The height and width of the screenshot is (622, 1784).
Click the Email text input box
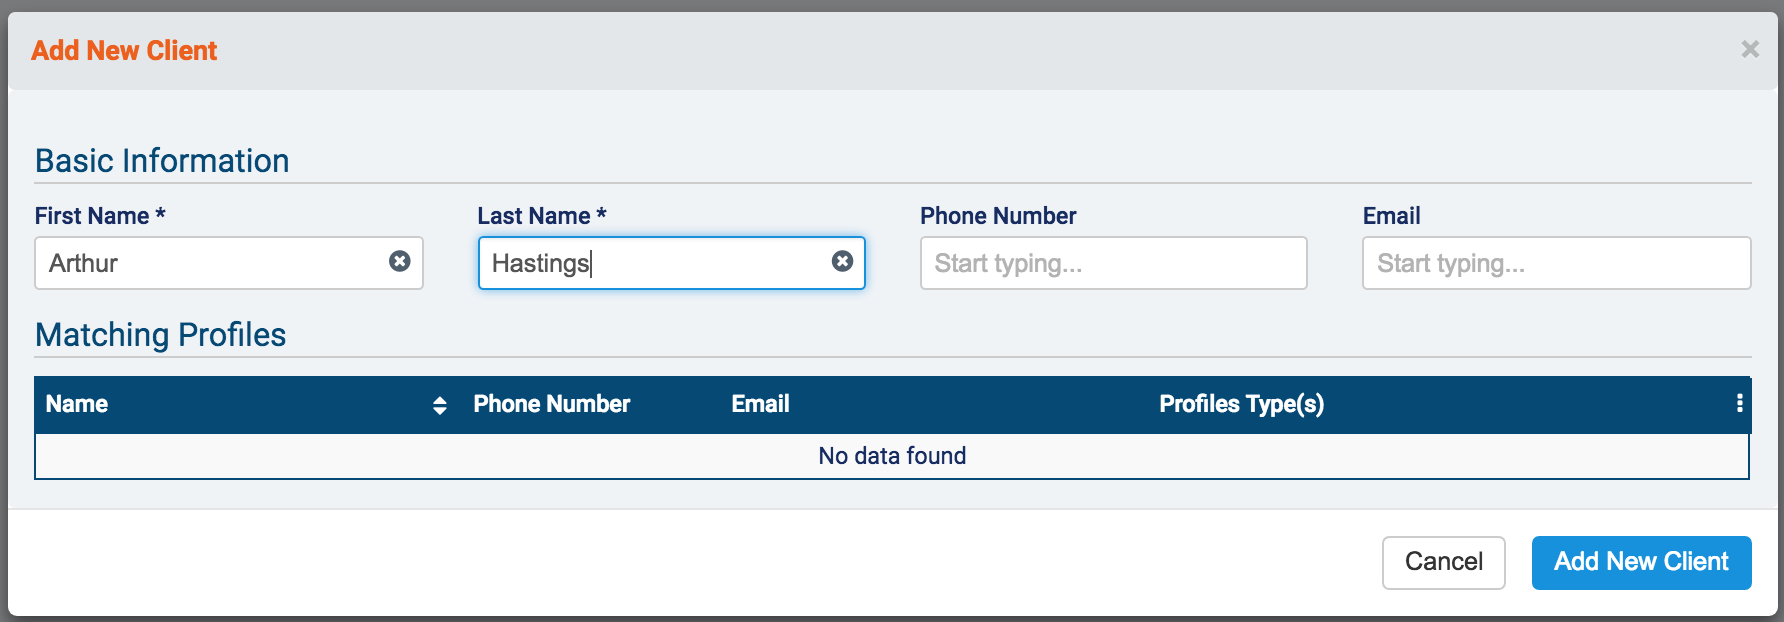tap(1556, 263)
